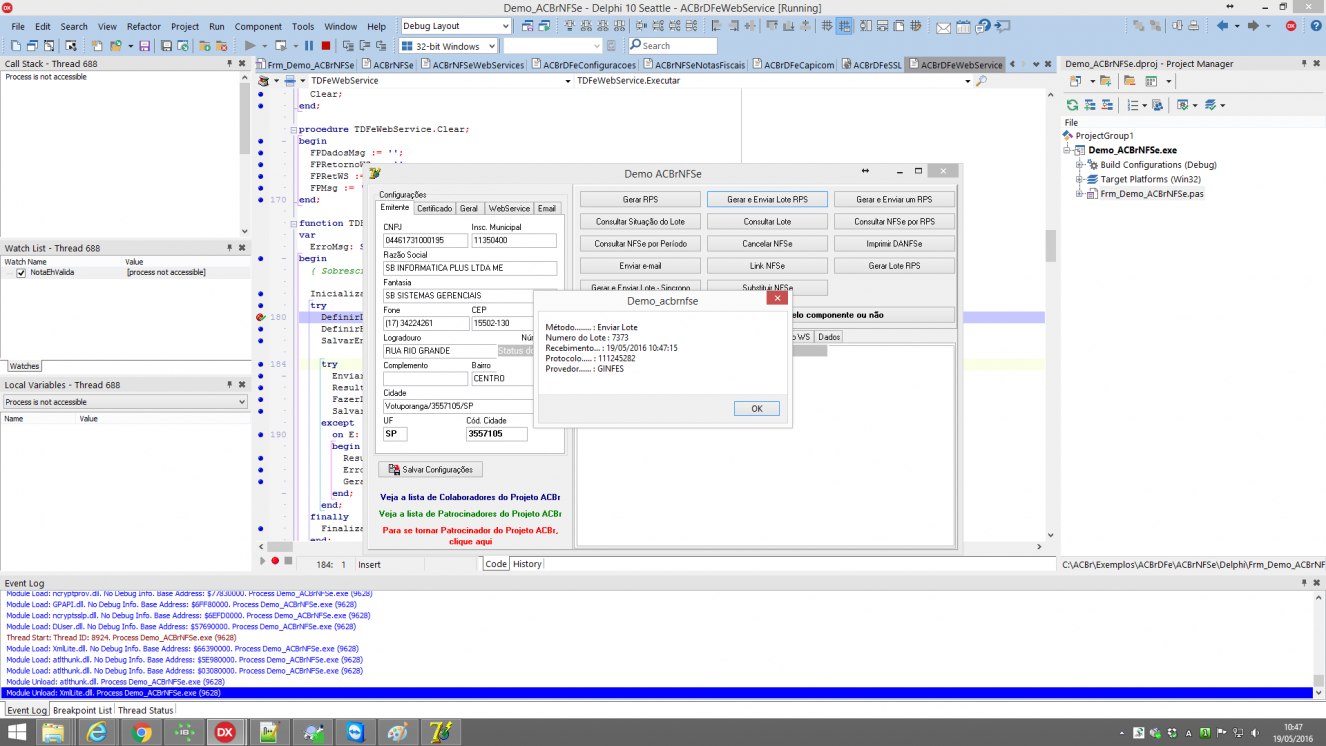Click Collapse All in Project Manager
The height and width of the screenshot is (746, 1326).
point(1107,105)
